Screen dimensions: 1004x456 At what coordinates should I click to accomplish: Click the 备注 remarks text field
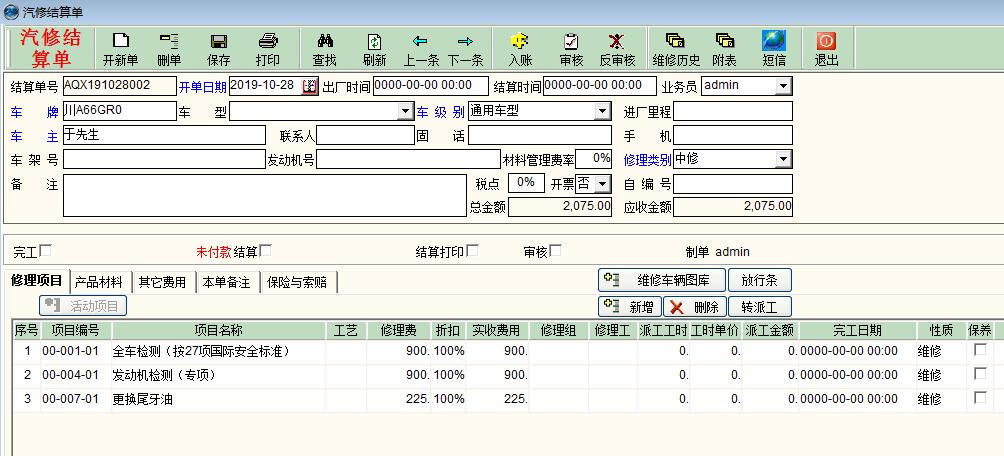pos(266,195)
